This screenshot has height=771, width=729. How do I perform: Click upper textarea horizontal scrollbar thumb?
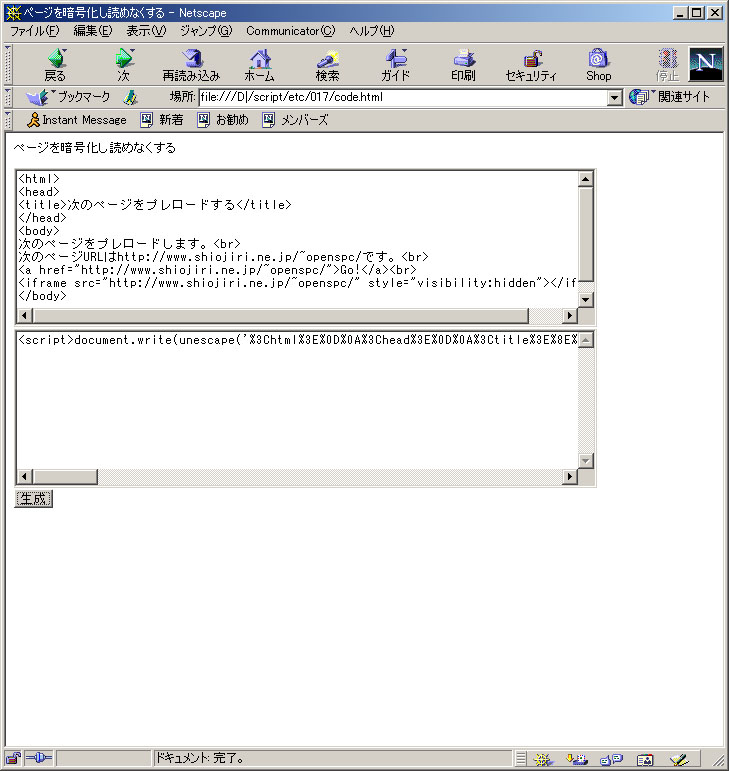tap(280, 316)
